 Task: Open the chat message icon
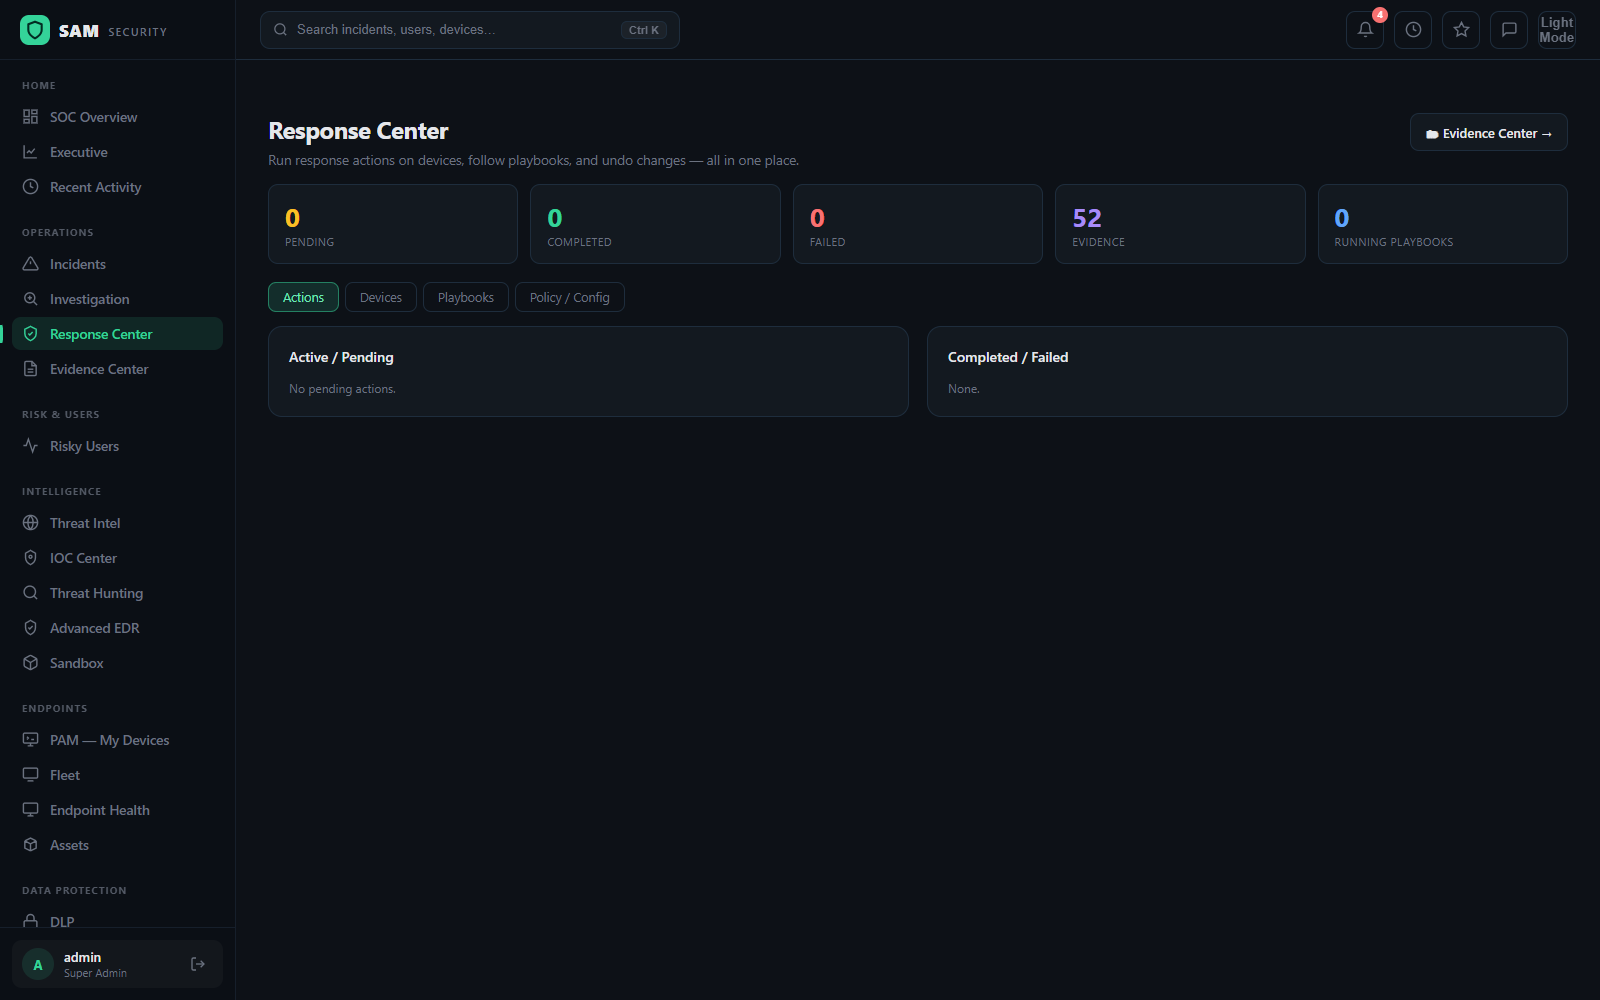(1509, 30)
